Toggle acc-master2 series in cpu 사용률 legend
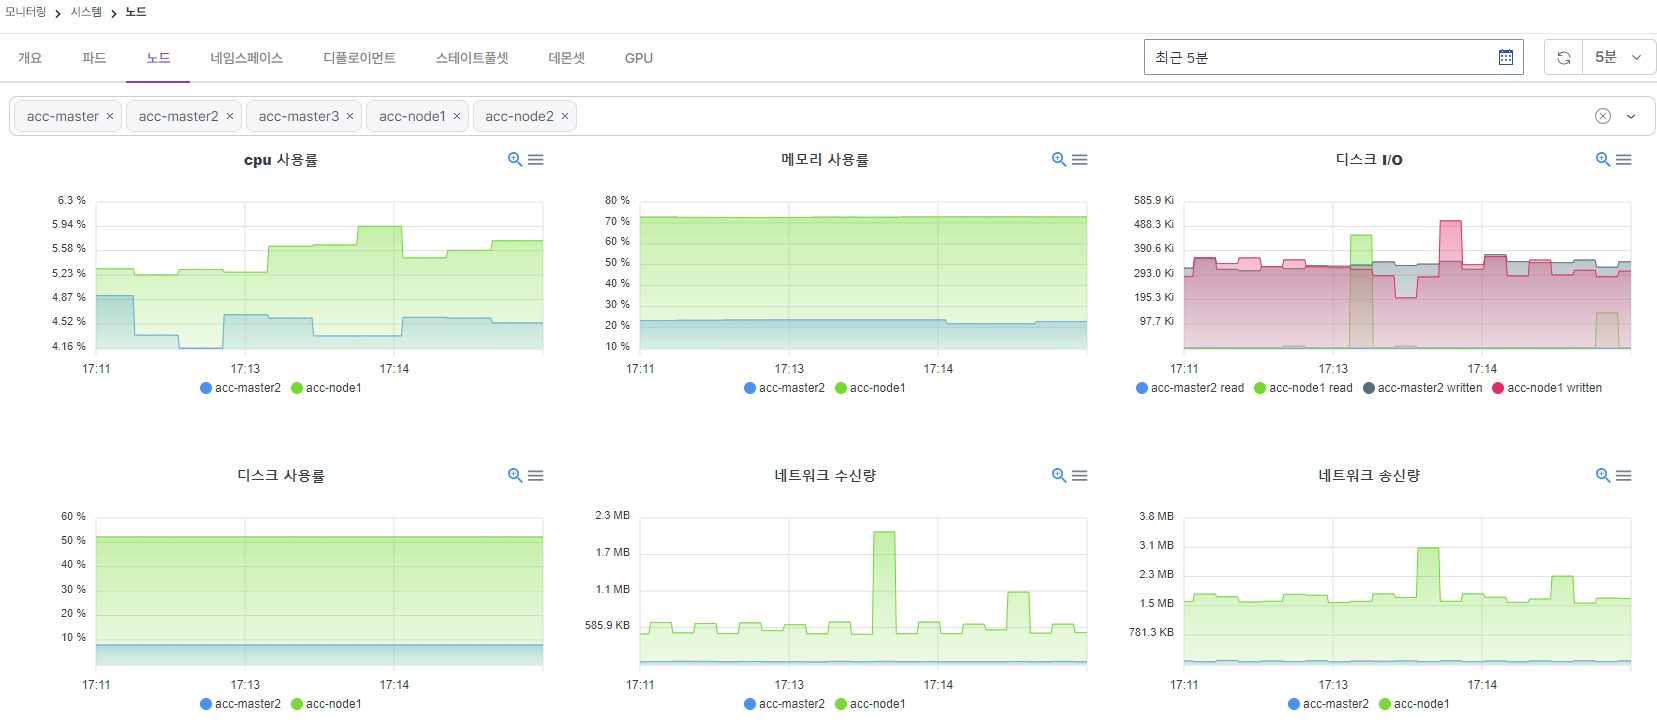Viewport: 1657px width, 725px height. pyautogui.click(x=240, y=388)
